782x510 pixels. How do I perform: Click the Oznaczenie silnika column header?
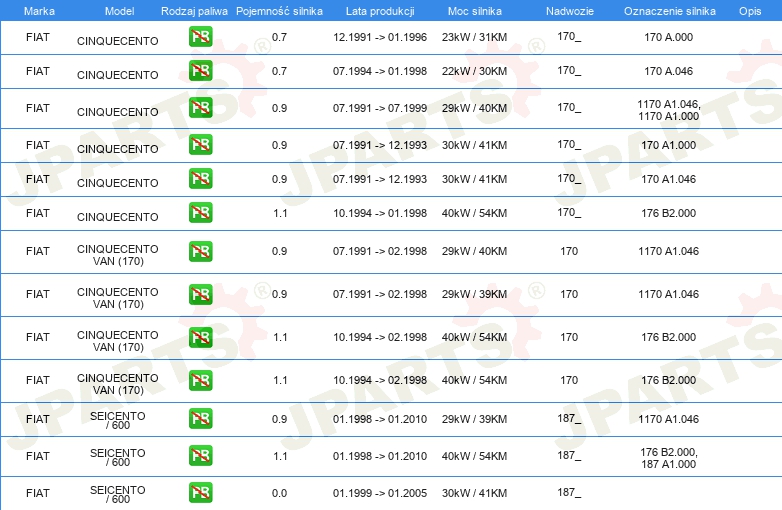click(x=669, y=11)
